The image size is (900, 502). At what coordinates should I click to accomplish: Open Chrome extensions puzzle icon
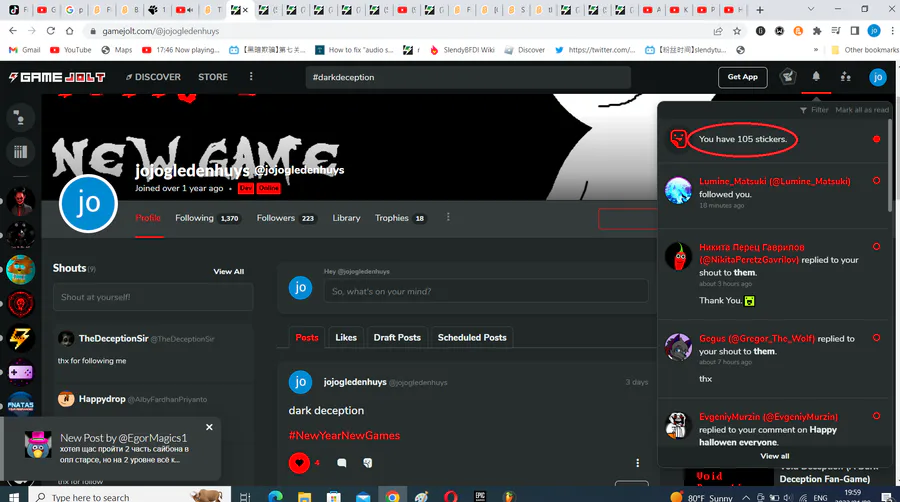coord(817,31)
